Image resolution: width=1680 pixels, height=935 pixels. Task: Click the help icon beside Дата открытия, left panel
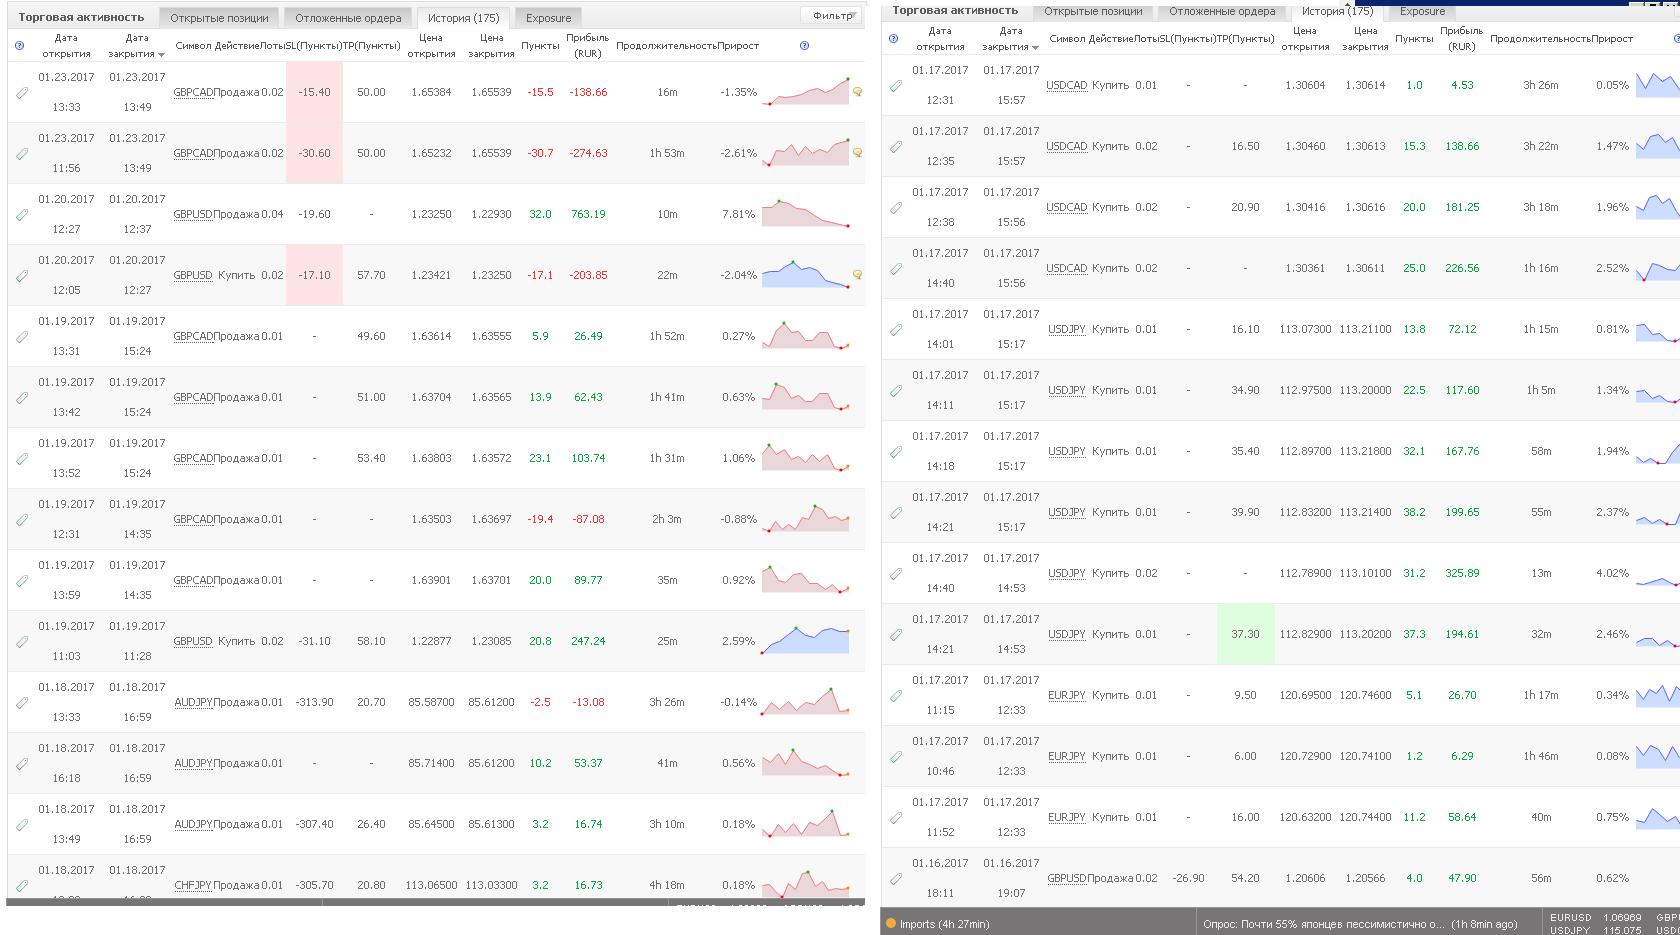[20, 46]
